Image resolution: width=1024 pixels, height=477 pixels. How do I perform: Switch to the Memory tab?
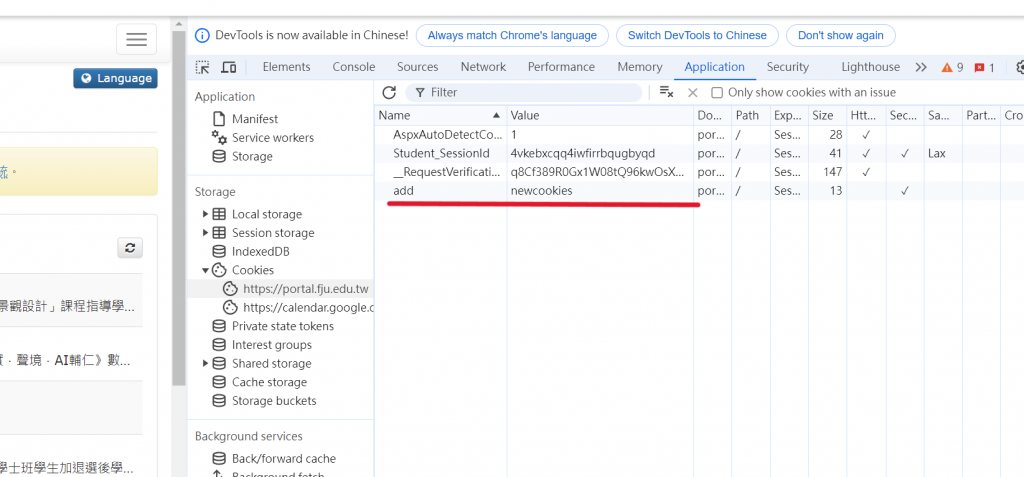pyautogui.click(x=639, y=67)
